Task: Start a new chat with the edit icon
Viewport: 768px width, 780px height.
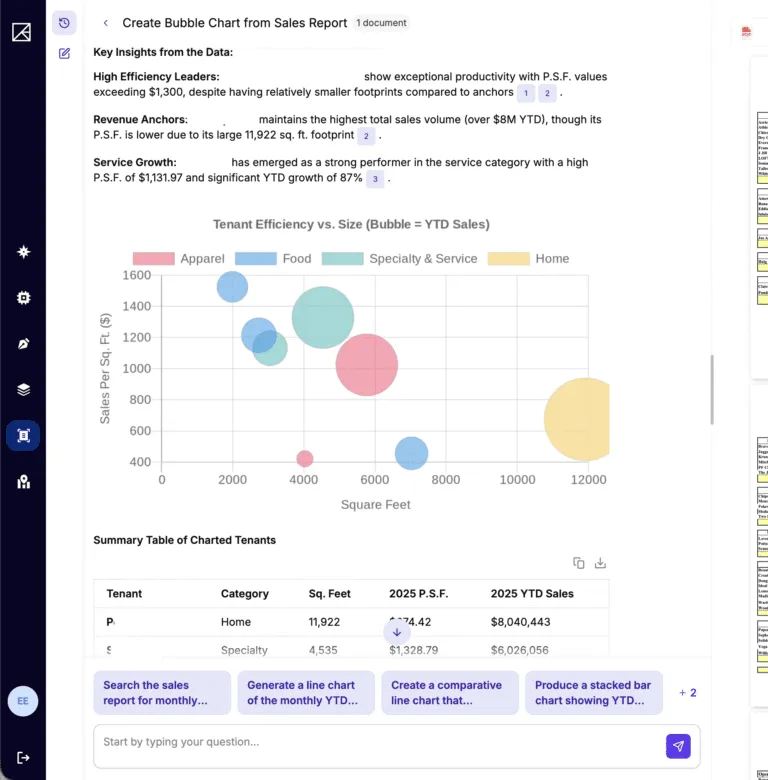Action: [64, 53]
